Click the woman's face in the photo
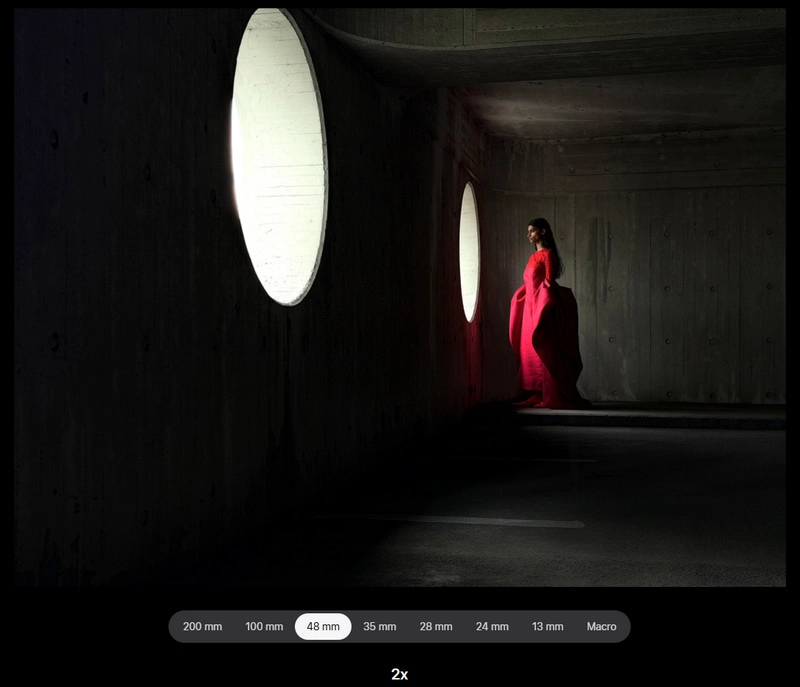Viewport: 800px width, 687px height. pos(534,234)
